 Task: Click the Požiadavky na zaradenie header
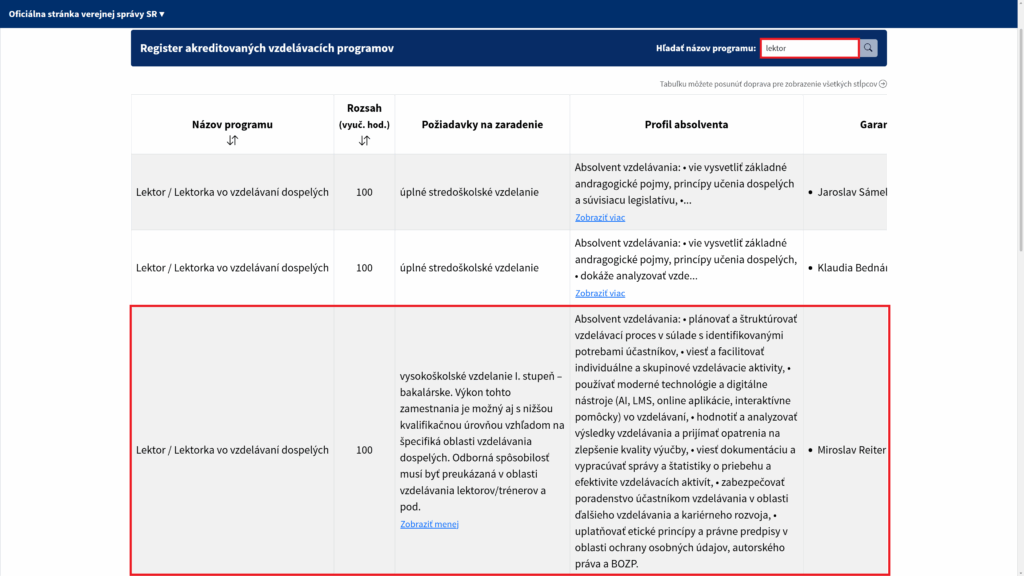coord(482,124)
